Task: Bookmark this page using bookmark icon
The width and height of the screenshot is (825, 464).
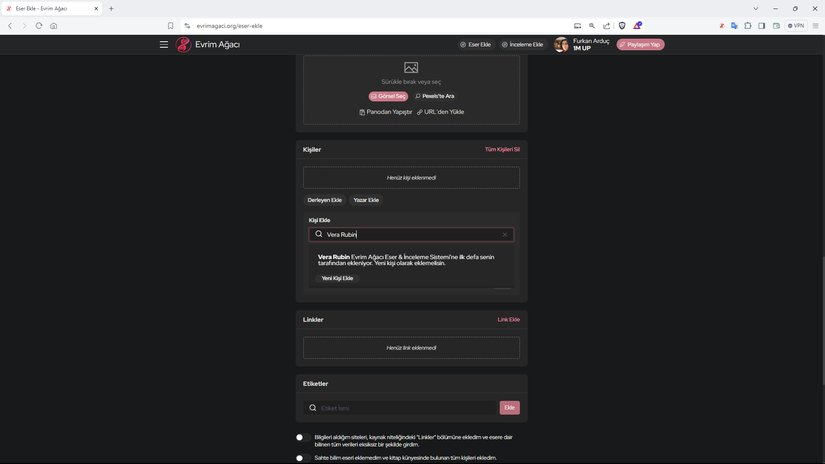Action: pyautogui.click(x=171, y=25)
